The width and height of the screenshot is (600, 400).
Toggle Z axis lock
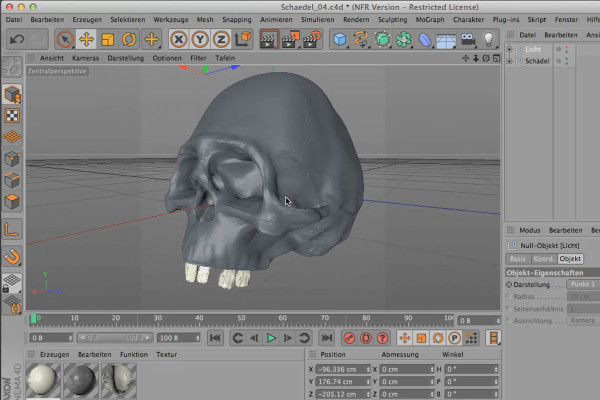(221, 39)
